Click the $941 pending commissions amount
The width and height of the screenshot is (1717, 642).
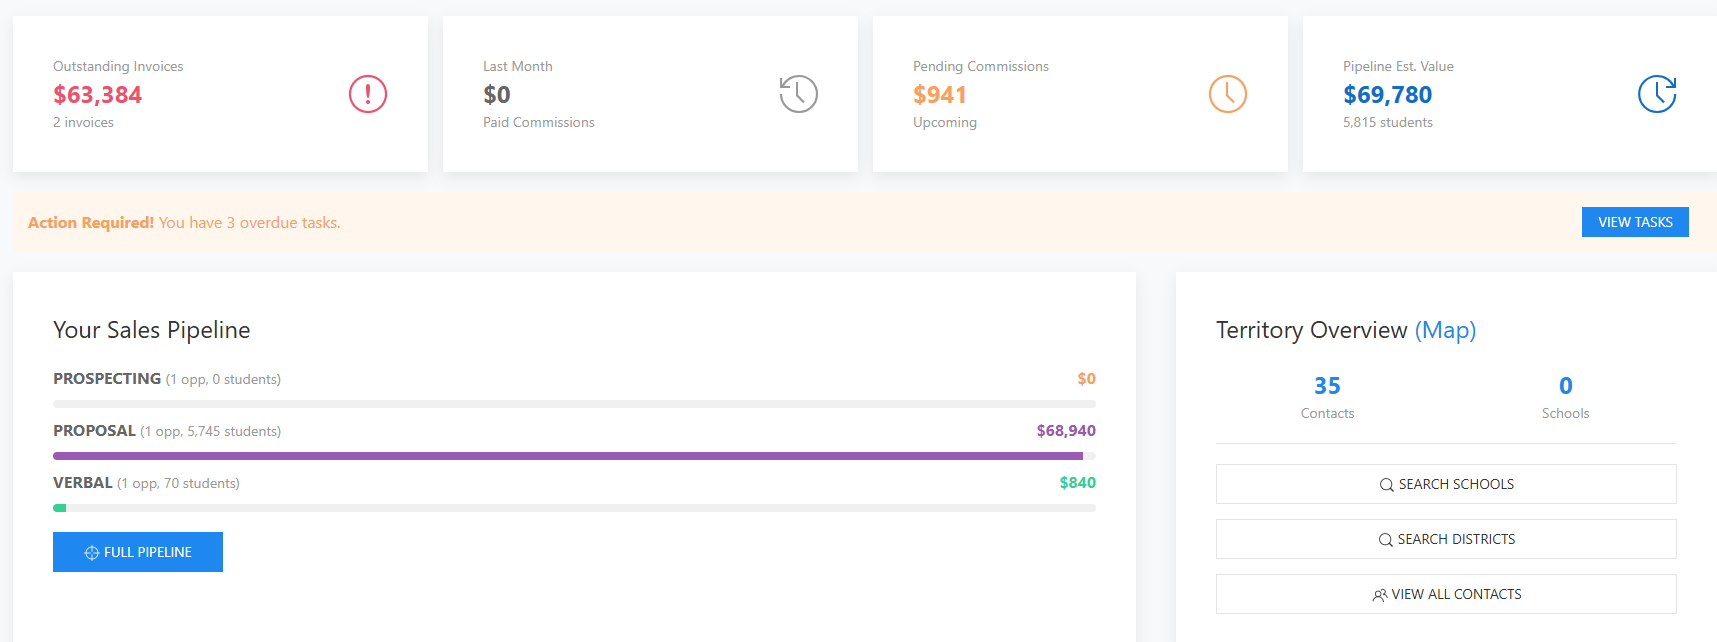point(940,95)
